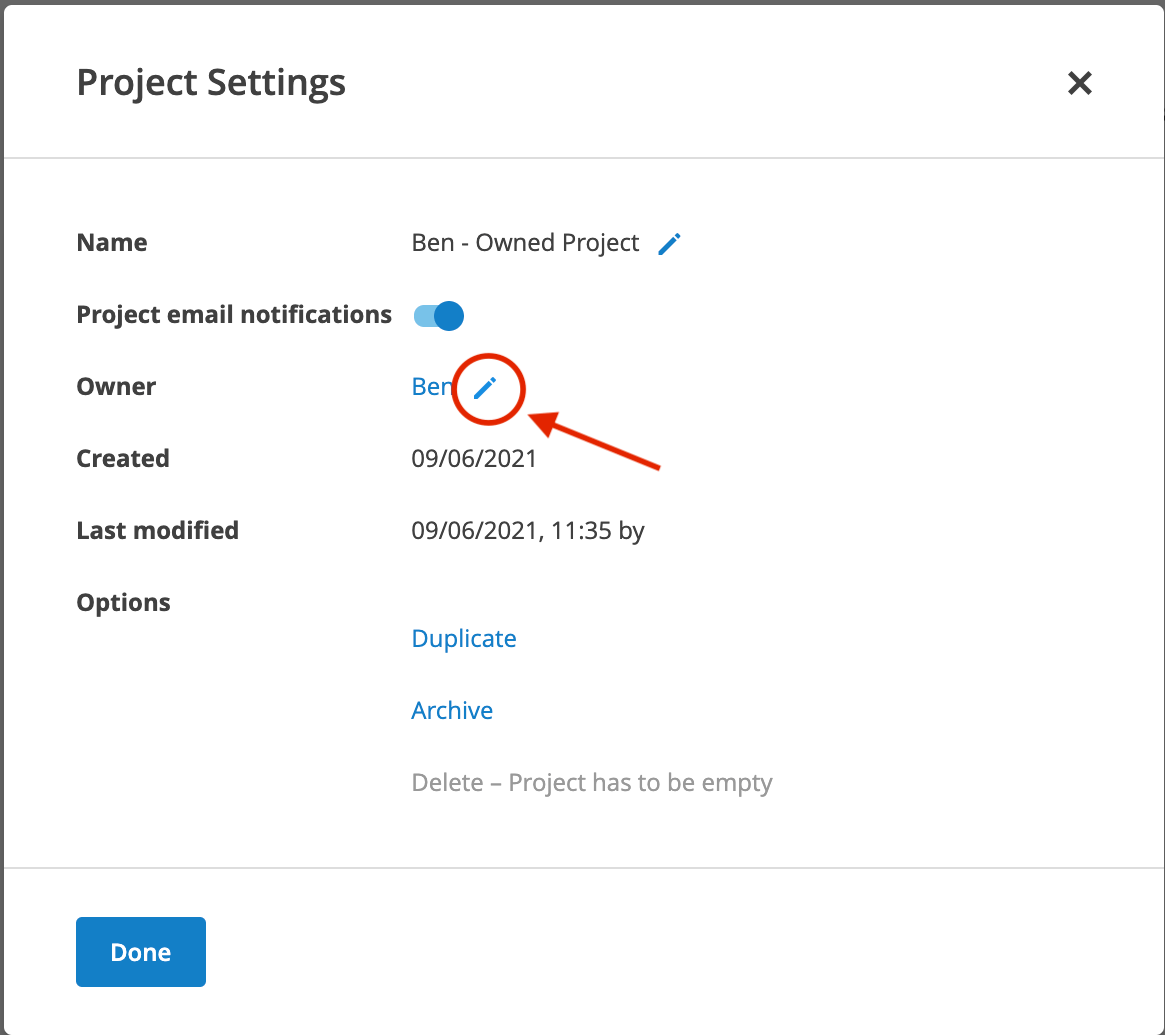Screen dimensions: 1165x1035
Task: Close the Project Settings dialog with the X
Action: point(1080,82)
